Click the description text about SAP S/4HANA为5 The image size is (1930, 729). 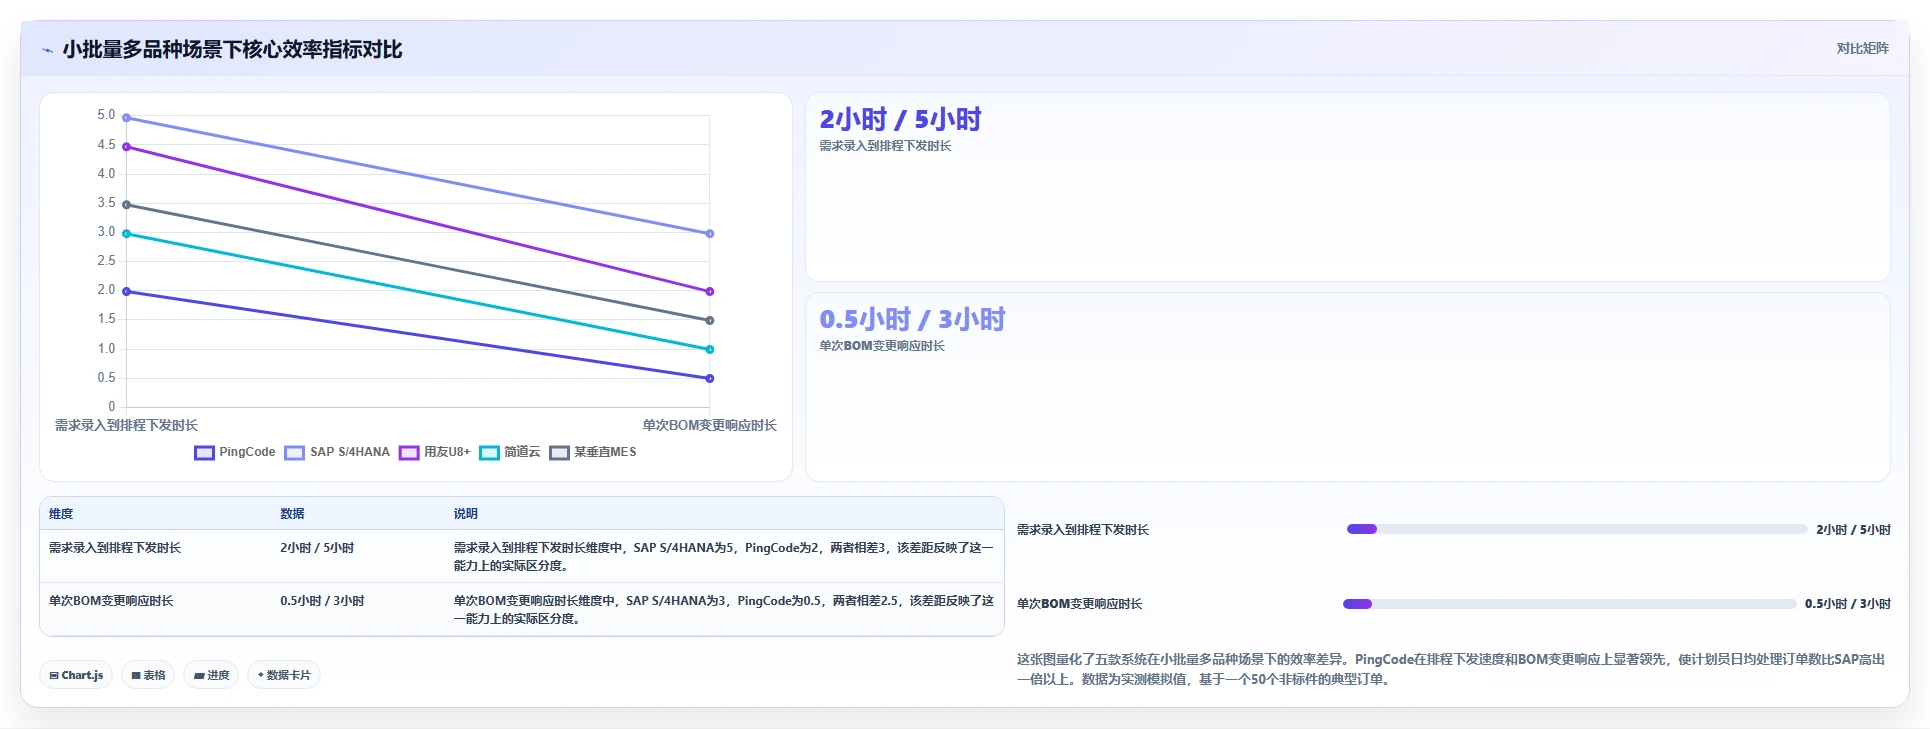[724, 557]
